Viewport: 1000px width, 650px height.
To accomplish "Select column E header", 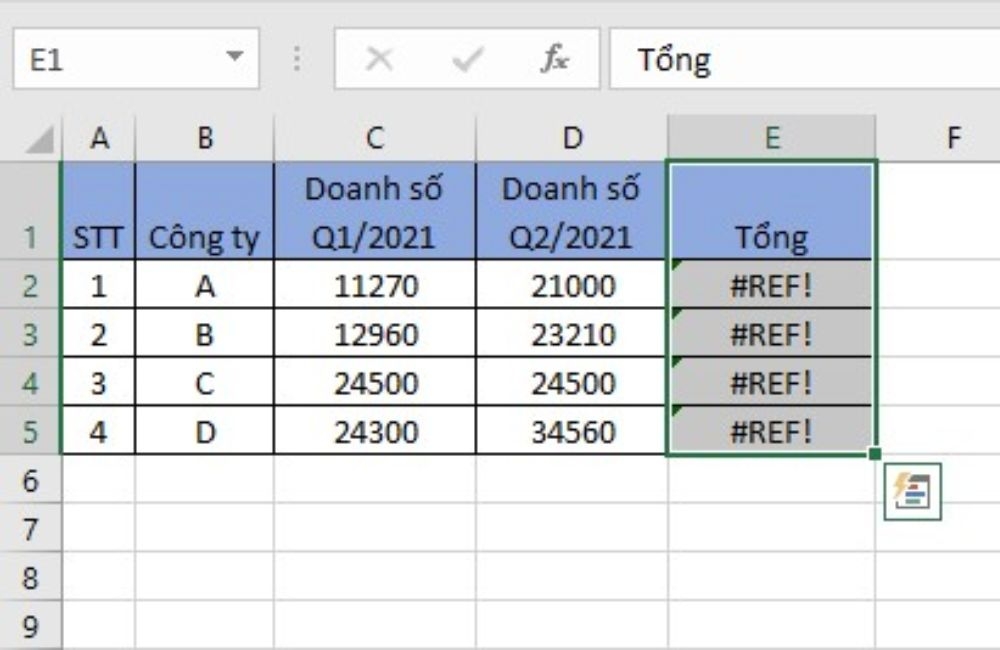I will pyautogui.click(x=772, y=138).
